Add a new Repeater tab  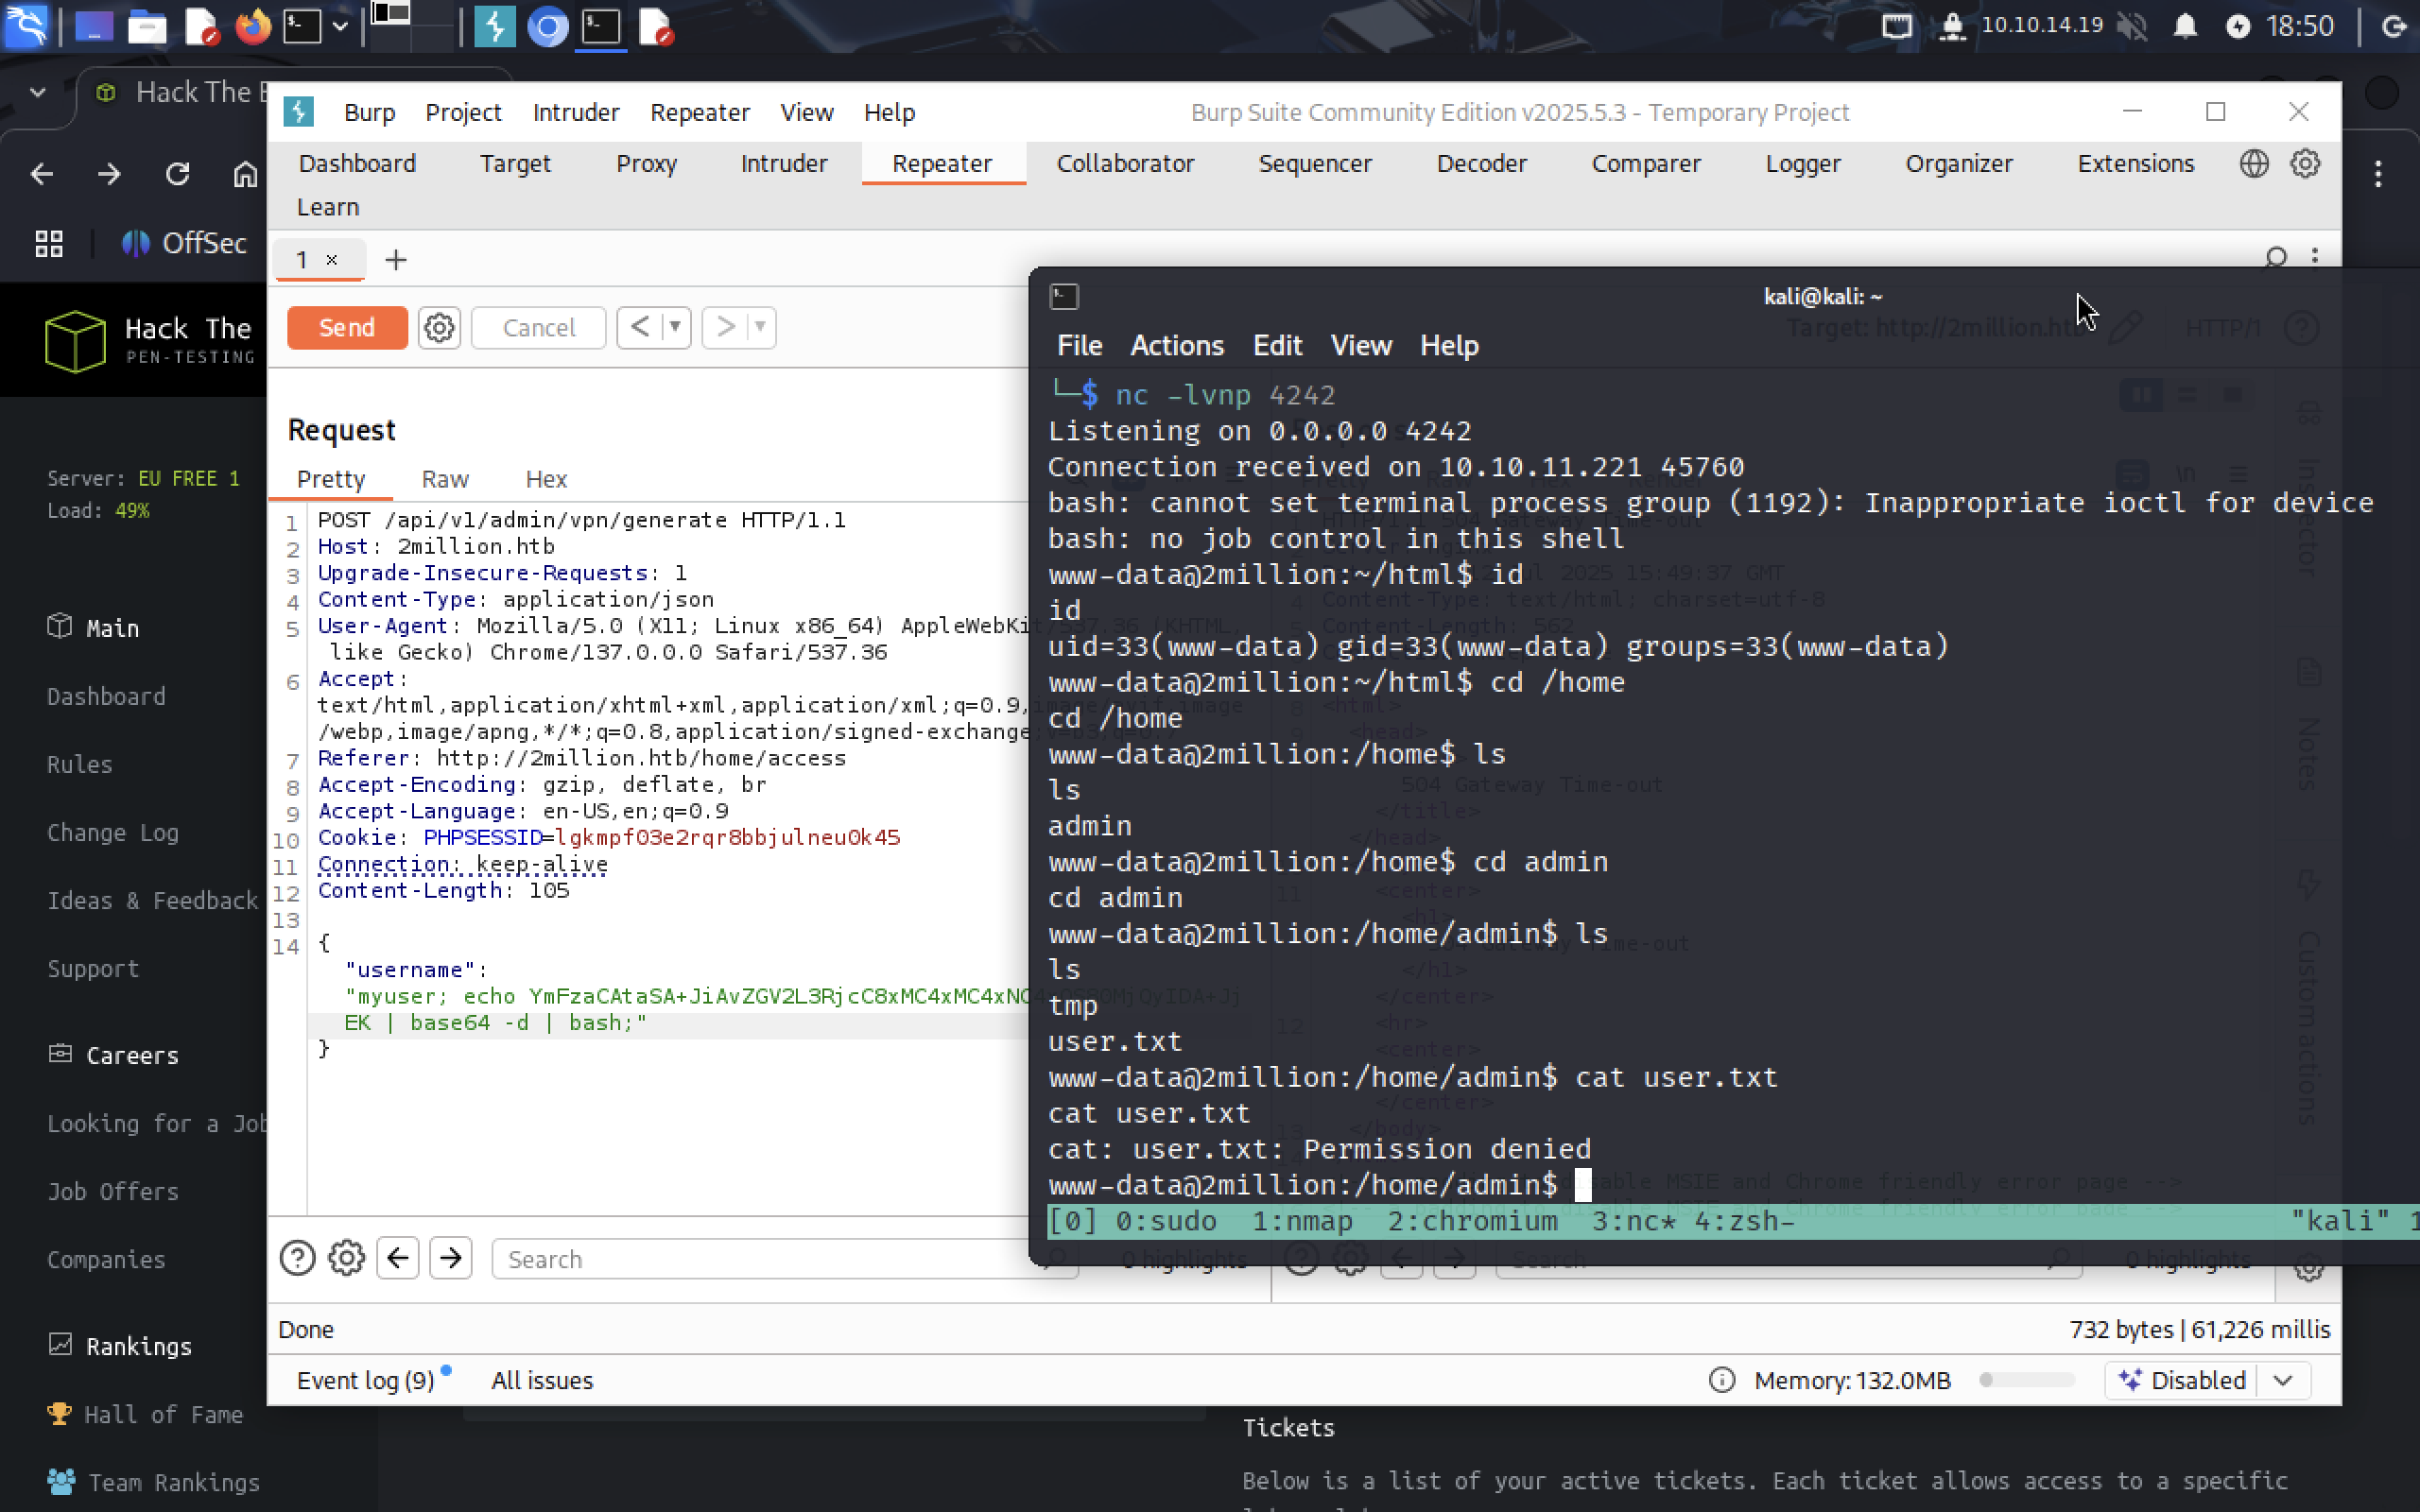(x=396, y=260)
